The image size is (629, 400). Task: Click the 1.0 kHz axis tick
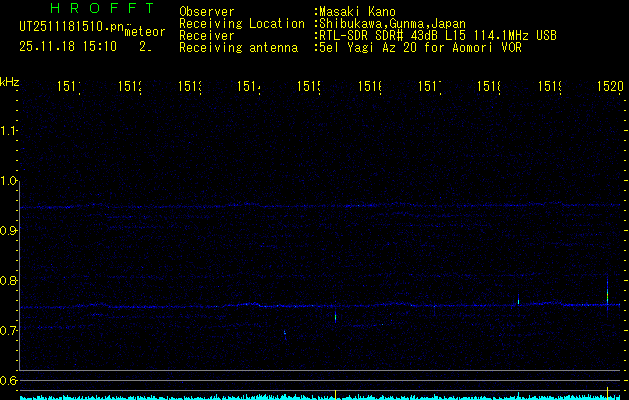point(9,181)
